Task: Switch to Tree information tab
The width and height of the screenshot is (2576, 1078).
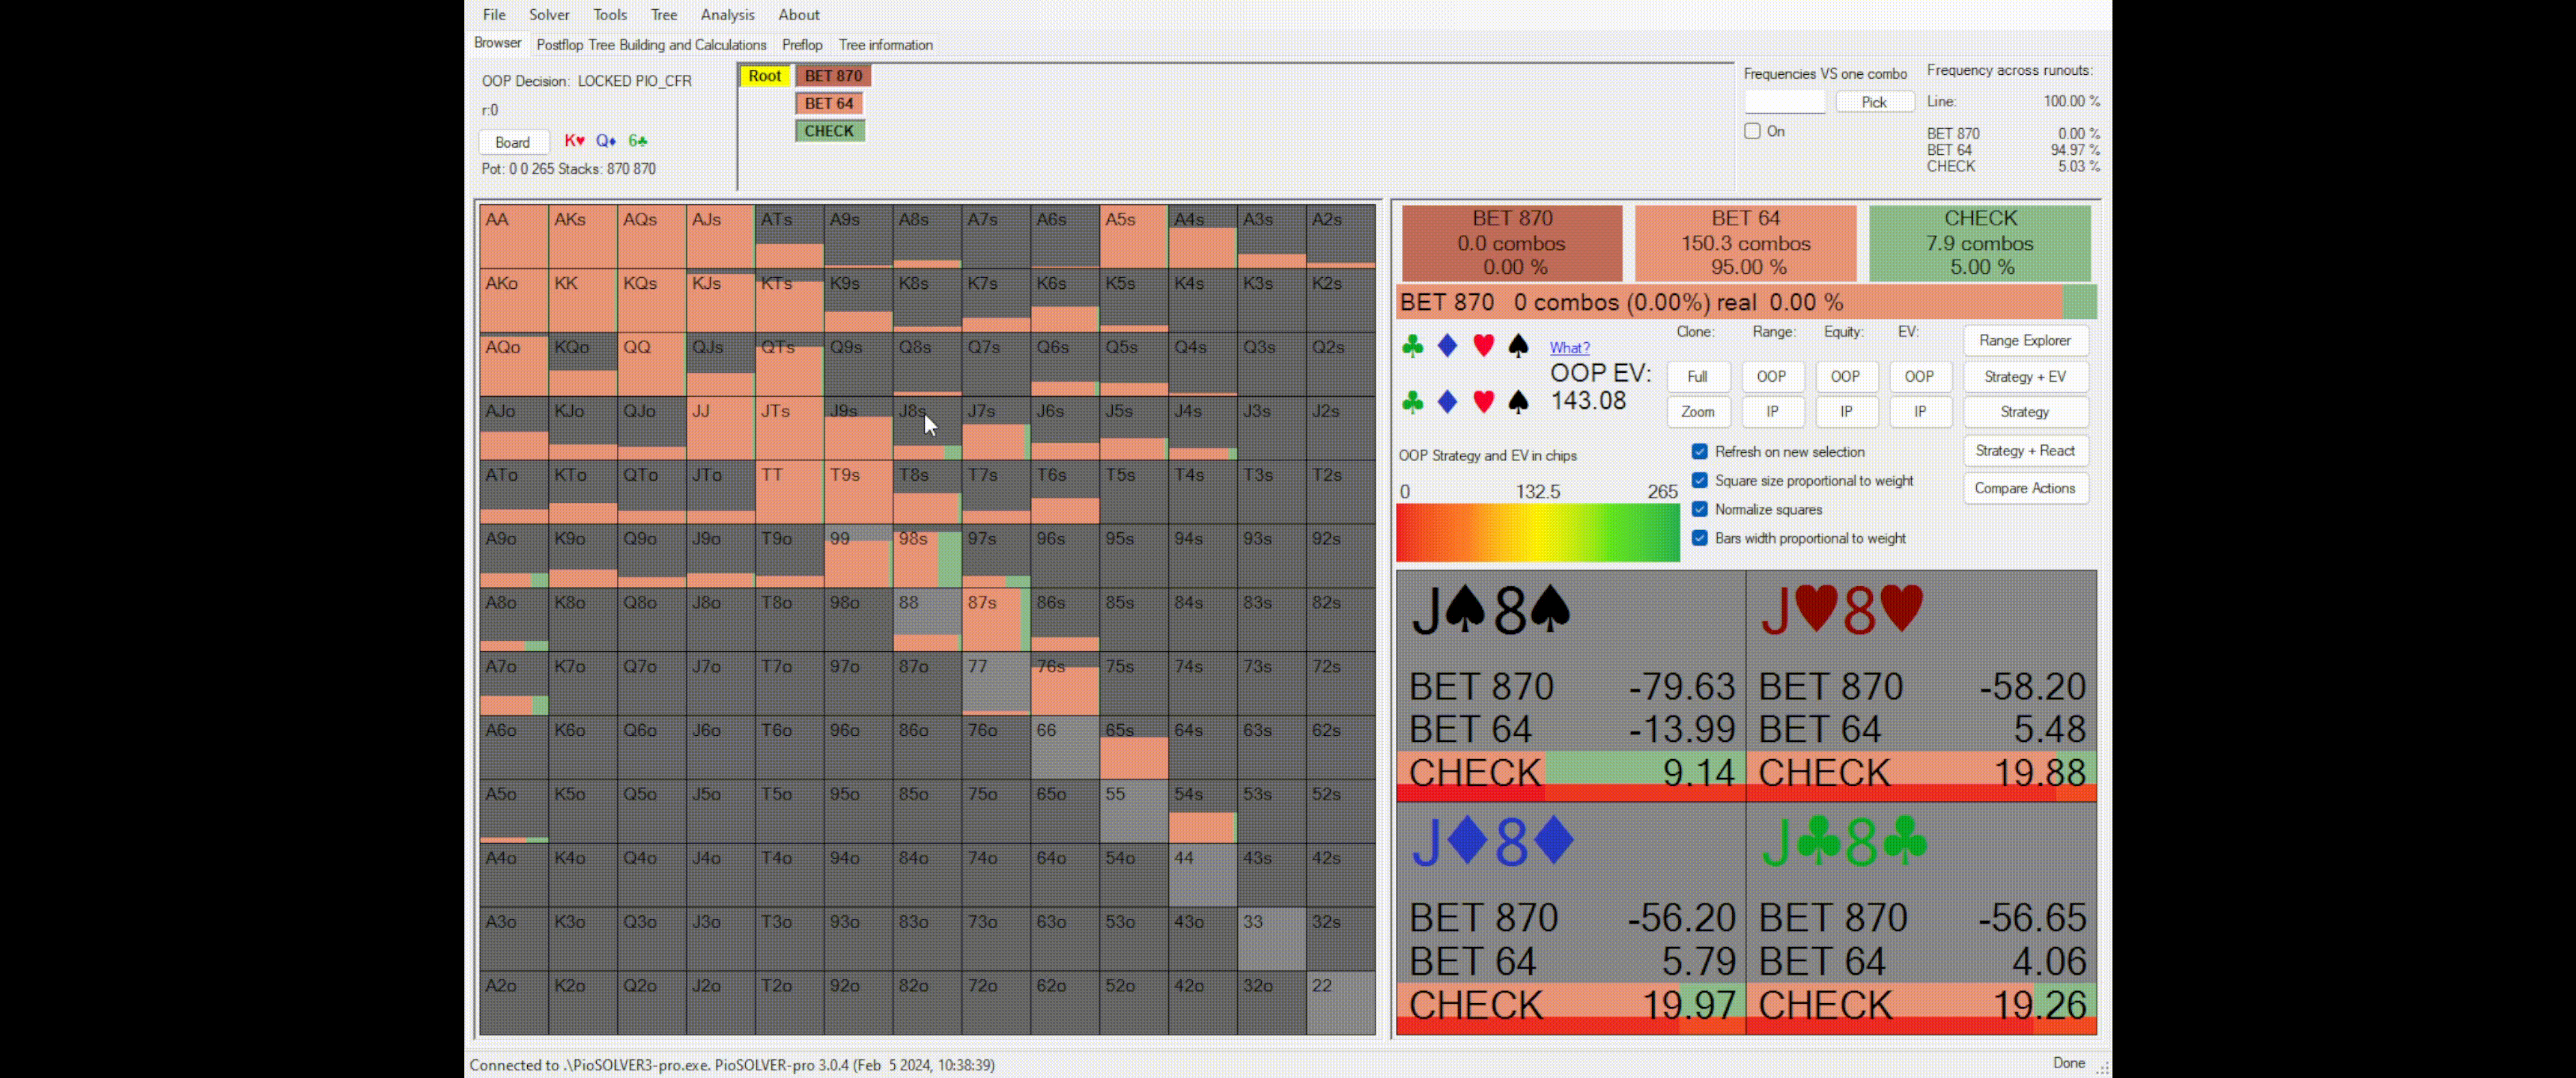Action: pyautogui.click(x=885, y=45)
